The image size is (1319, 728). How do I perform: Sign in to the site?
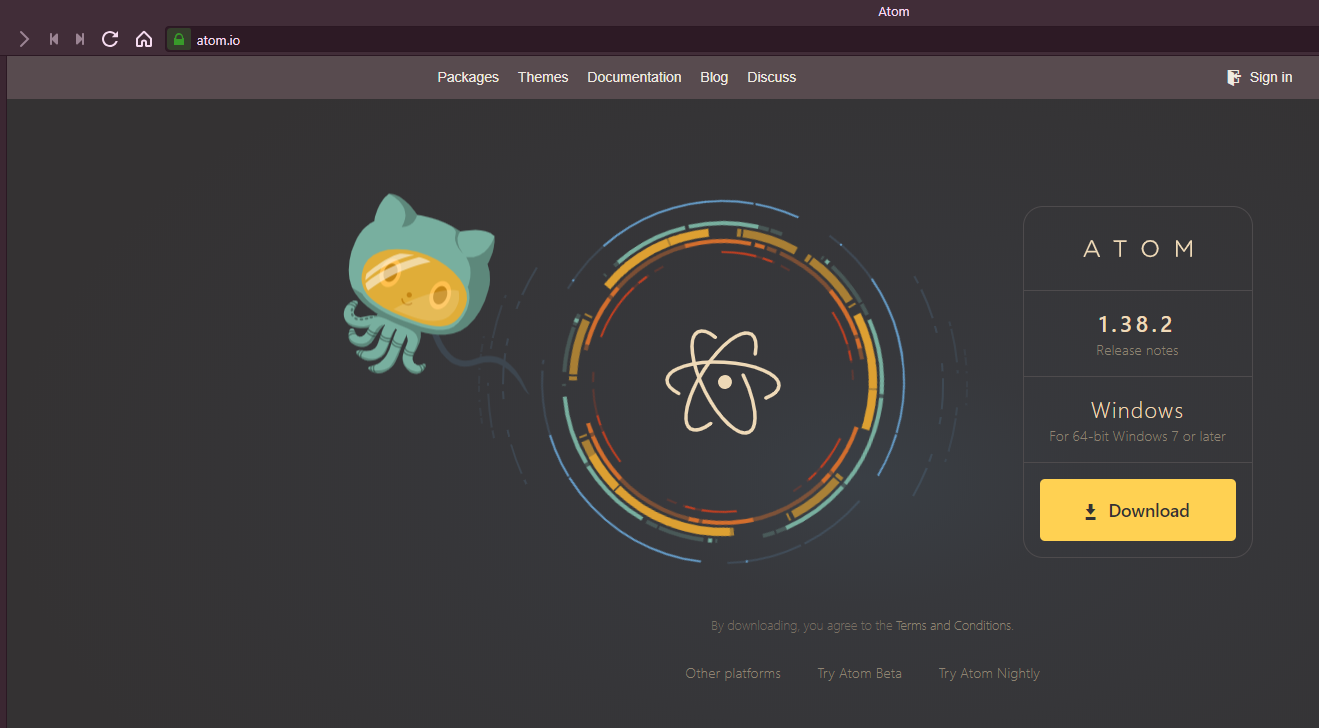pyautogui.click(x=1270, y=77)
